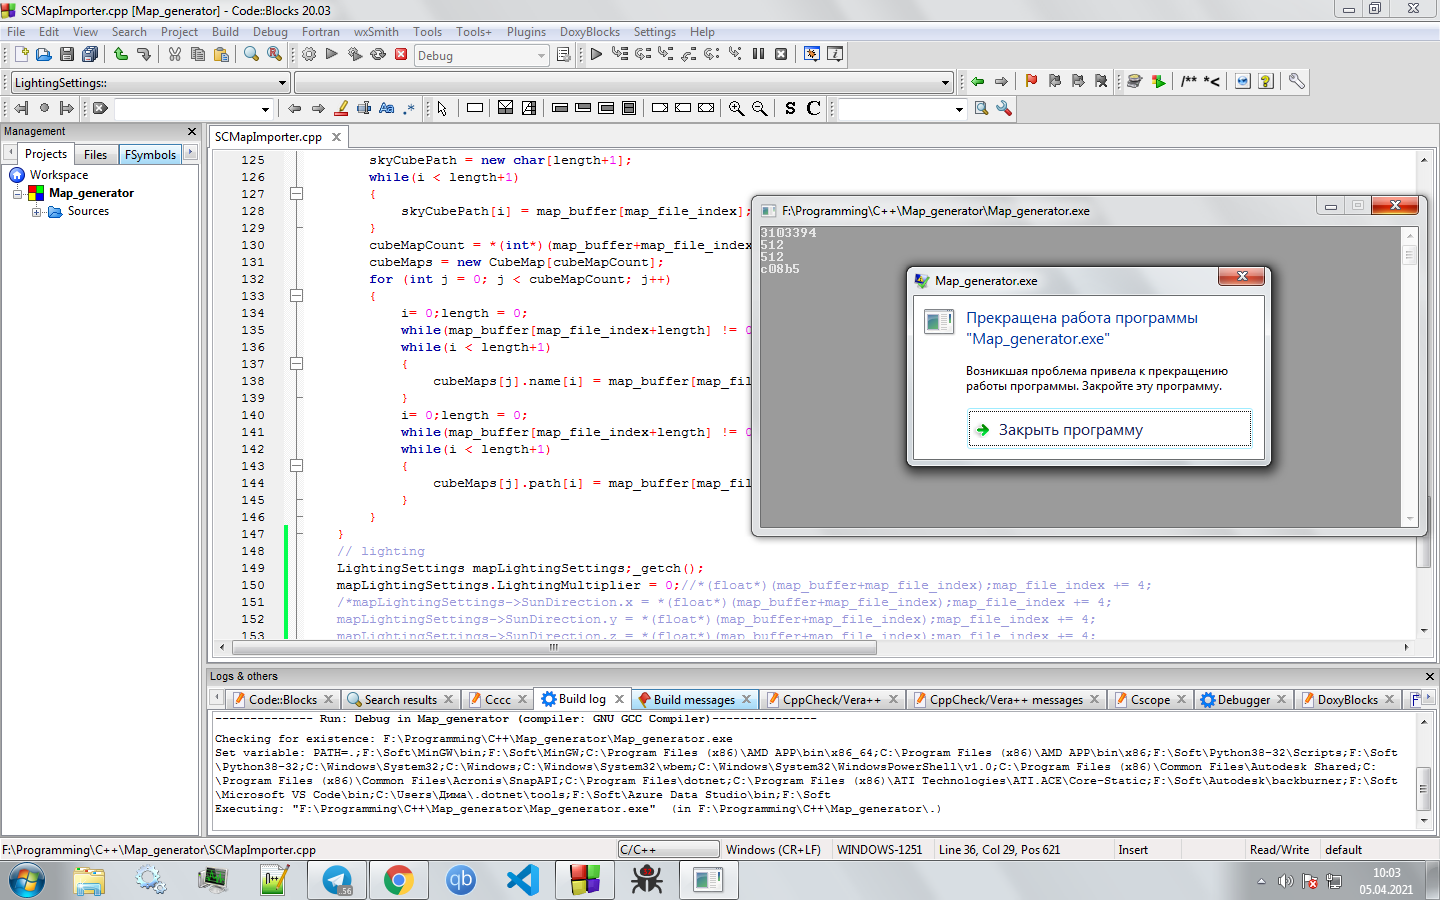The image size is (1440, 900).
Task: Click the Toggle bookmark red flag icon
Action: [x=1032, y=82]
